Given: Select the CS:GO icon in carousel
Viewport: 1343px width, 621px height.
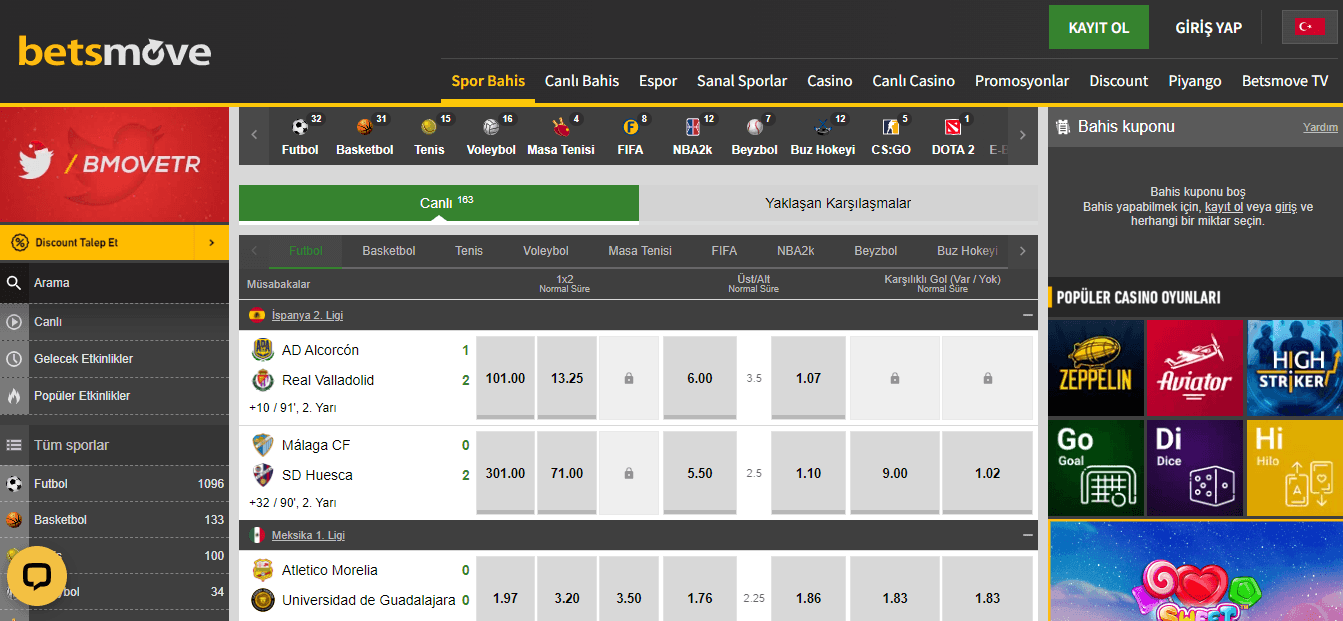Looking at the screenshot, I should [891, 136].
